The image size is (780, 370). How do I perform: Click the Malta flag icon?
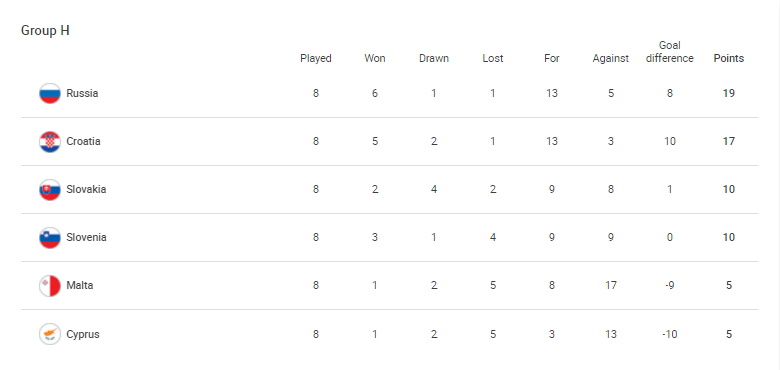pos(50,285)
